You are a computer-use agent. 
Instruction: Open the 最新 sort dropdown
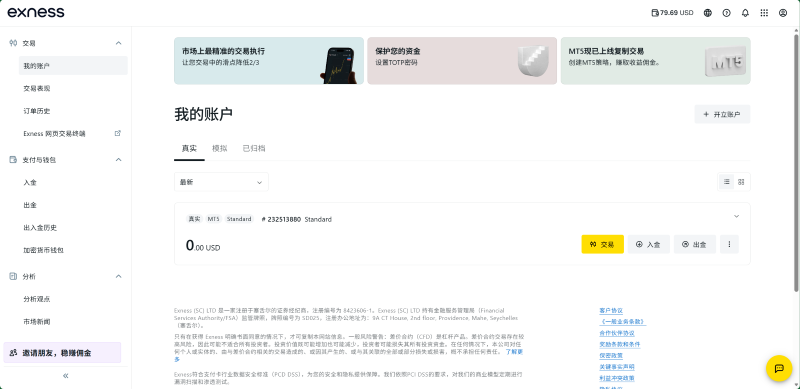[x=221, y=182]
